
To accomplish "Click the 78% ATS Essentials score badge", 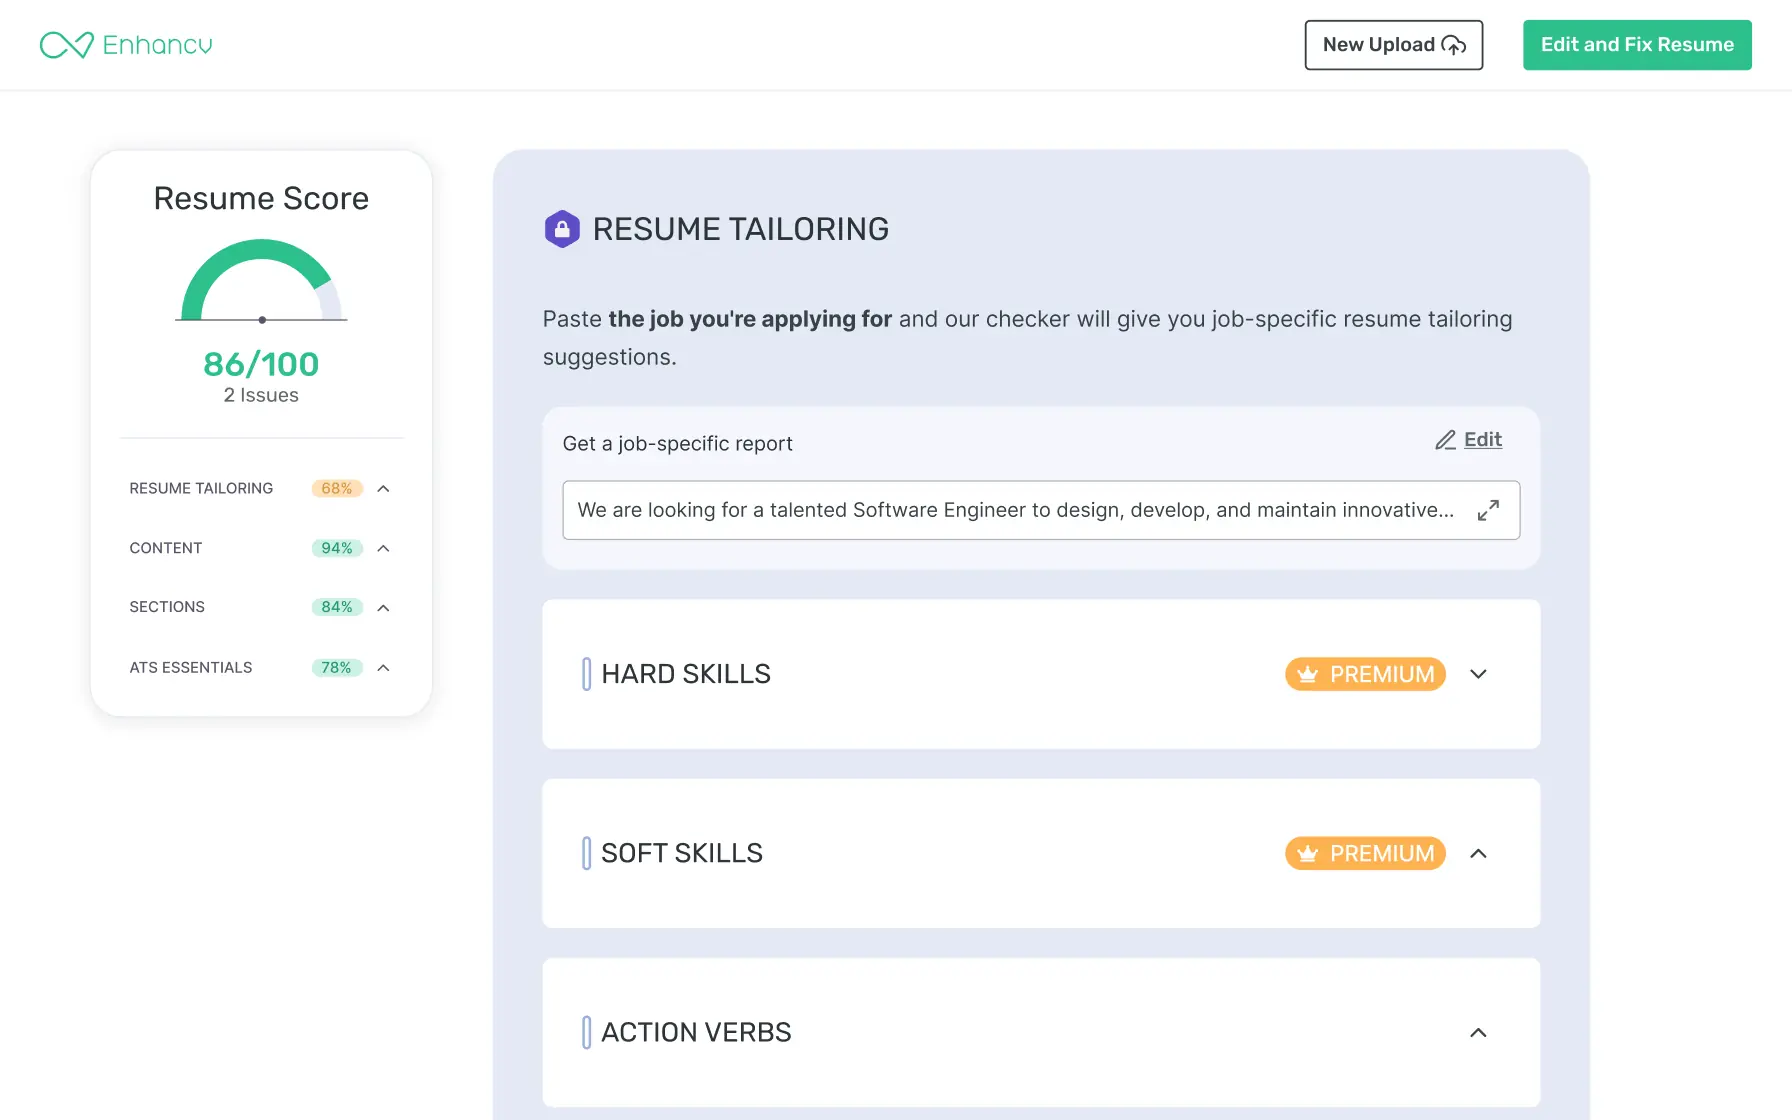I will click(x=336, y=668).
